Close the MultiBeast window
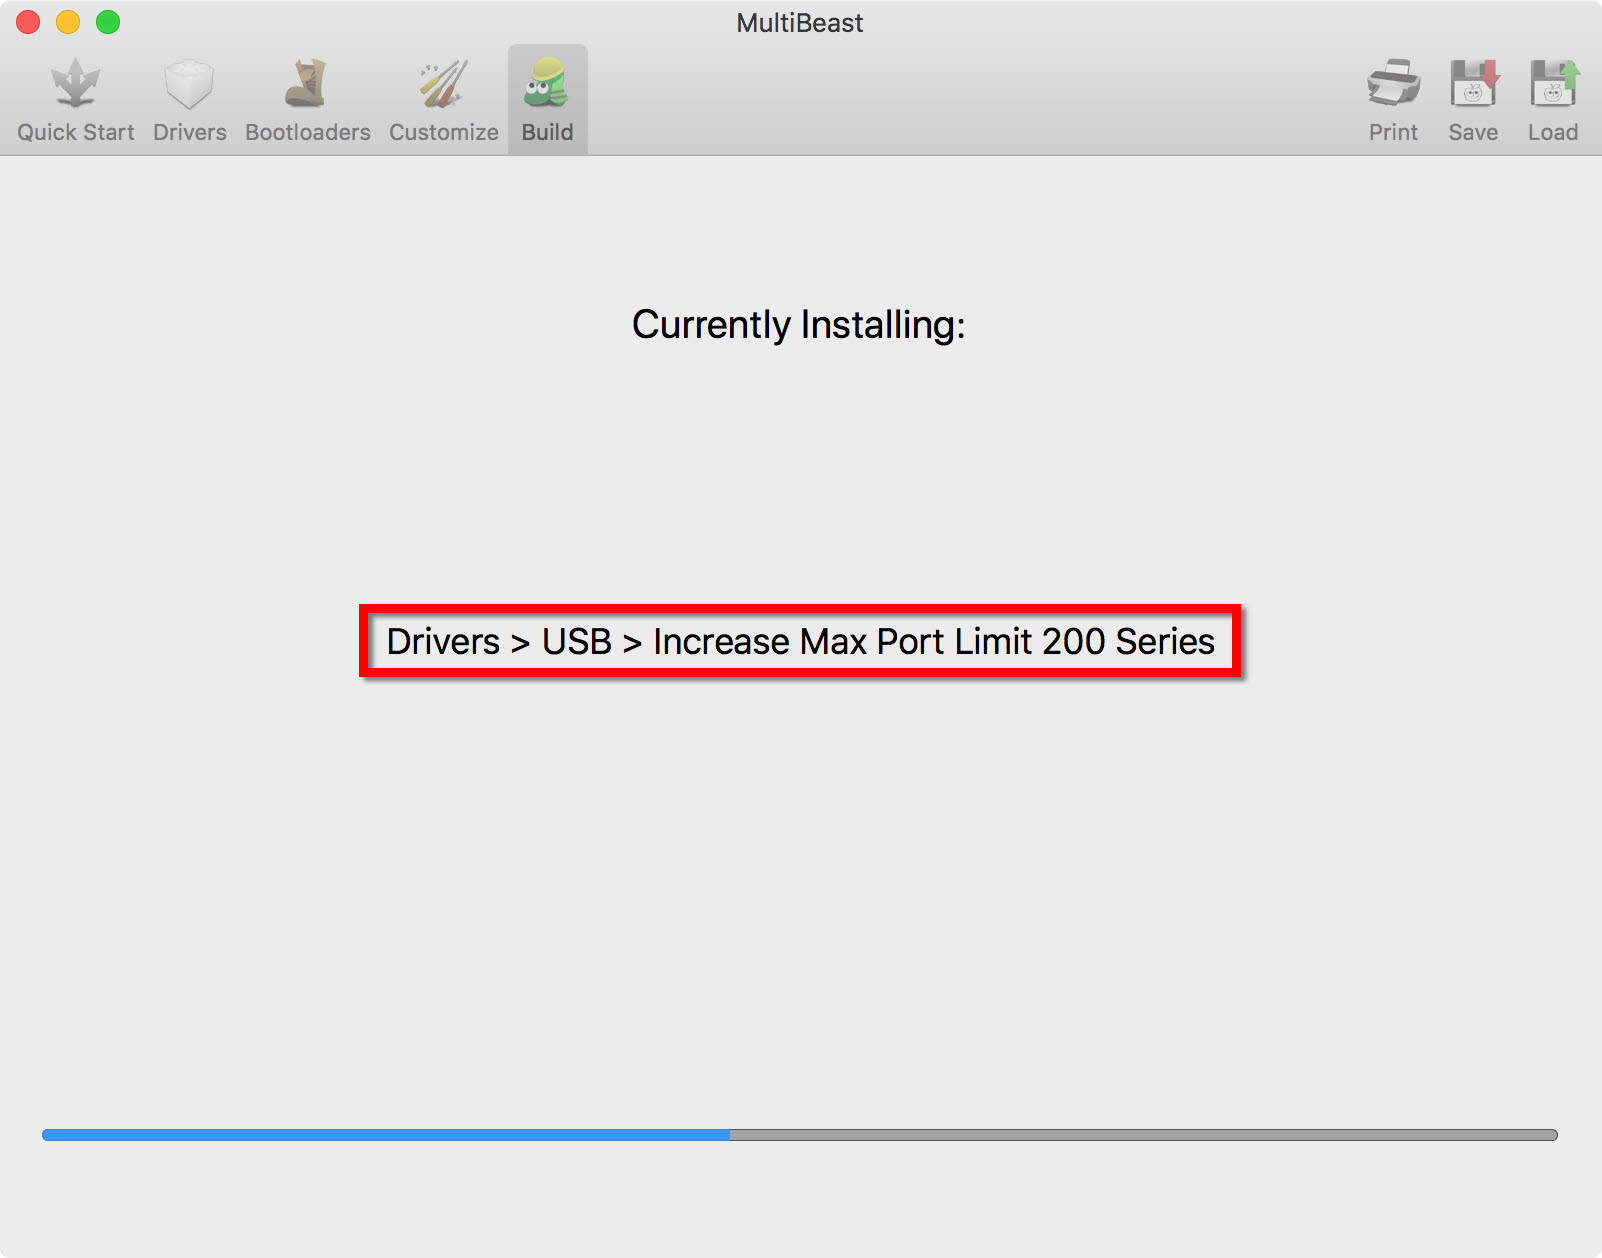The height and width of the screenshot is (1258, 1602). (x=28, y=22)
